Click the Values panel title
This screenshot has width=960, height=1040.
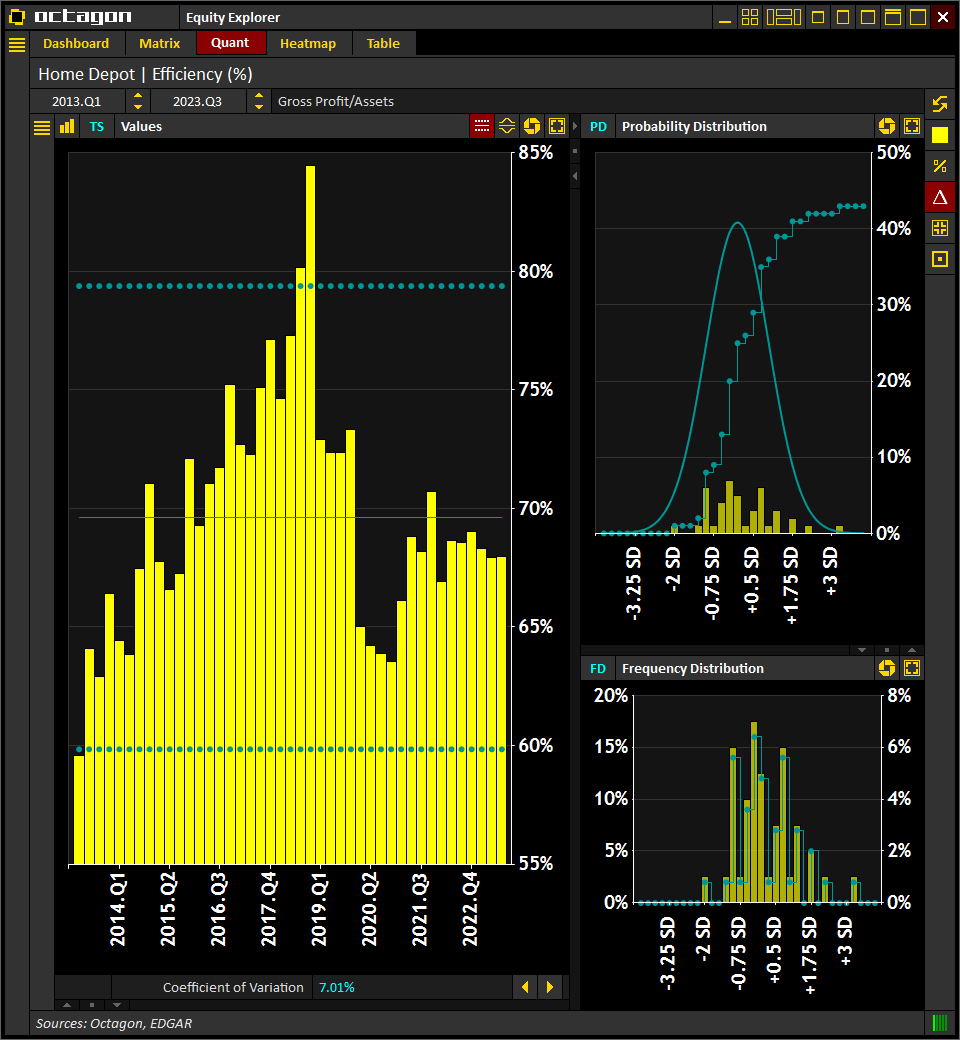coord(141,127)
